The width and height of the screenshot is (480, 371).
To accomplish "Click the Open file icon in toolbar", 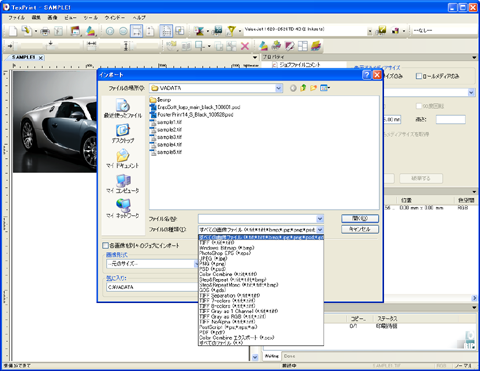I will (x=26, y=31).
